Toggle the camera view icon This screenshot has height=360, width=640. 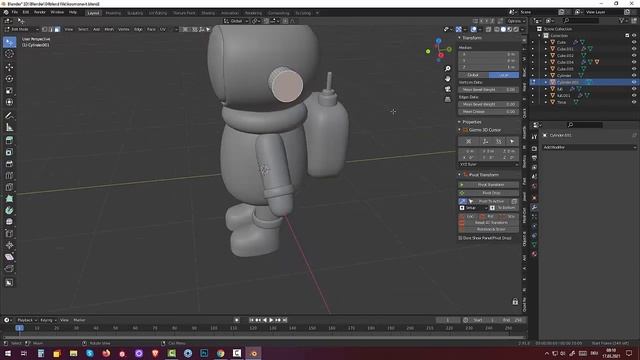[448, 89]
